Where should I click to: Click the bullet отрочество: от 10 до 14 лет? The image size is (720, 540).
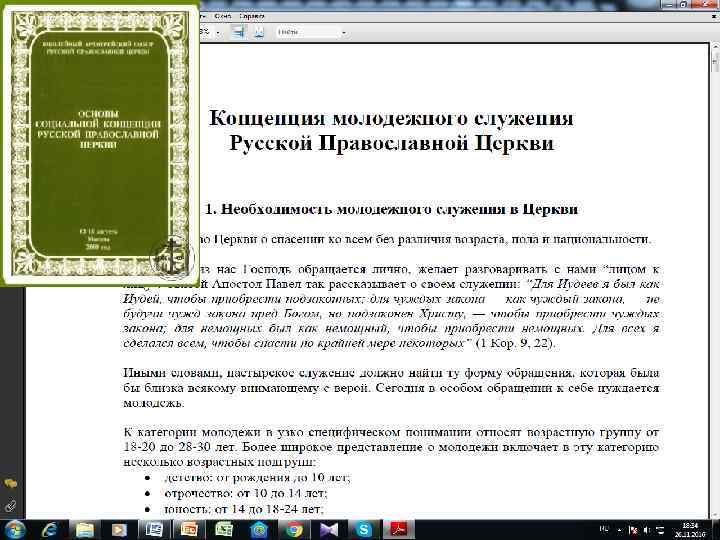[246, 493]
